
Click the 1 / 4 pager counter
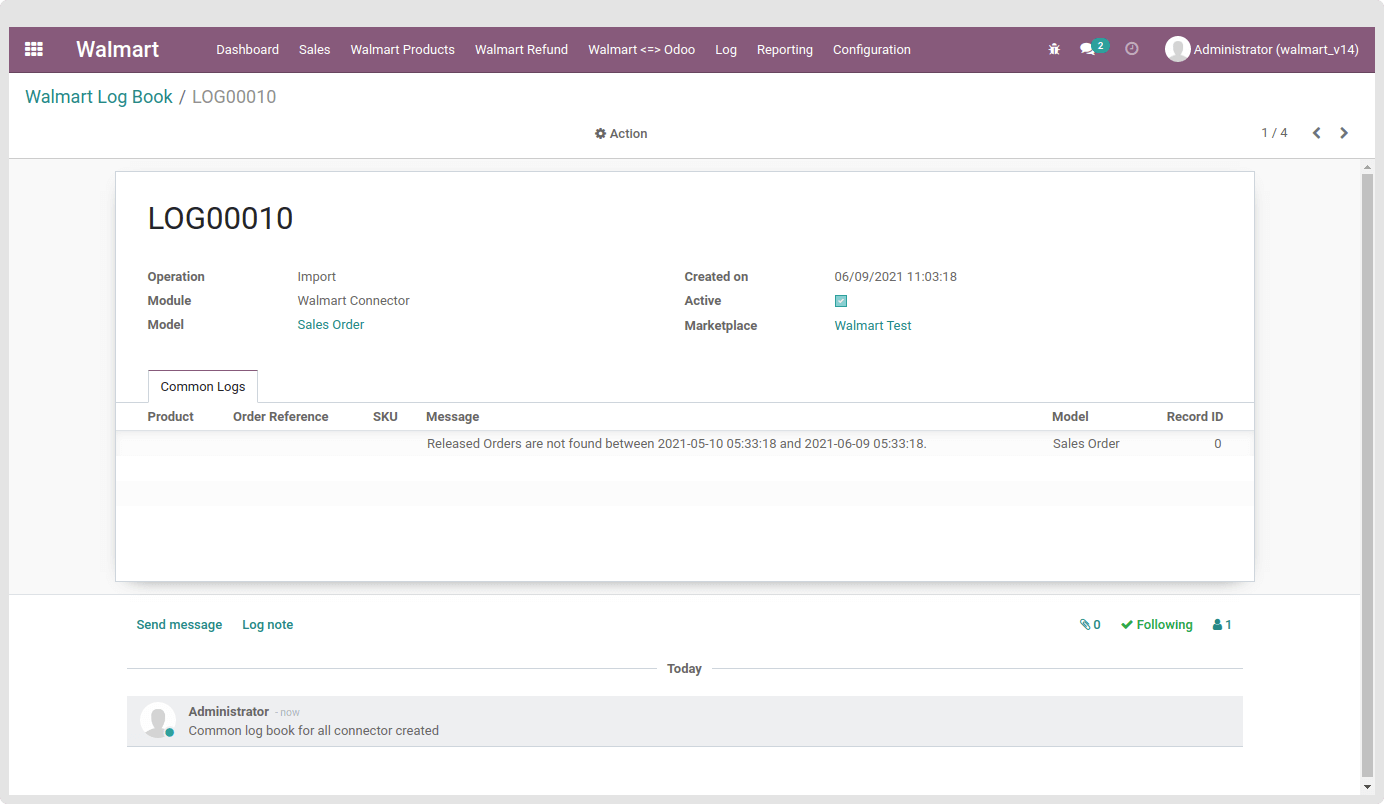(x=1274, y=133)
